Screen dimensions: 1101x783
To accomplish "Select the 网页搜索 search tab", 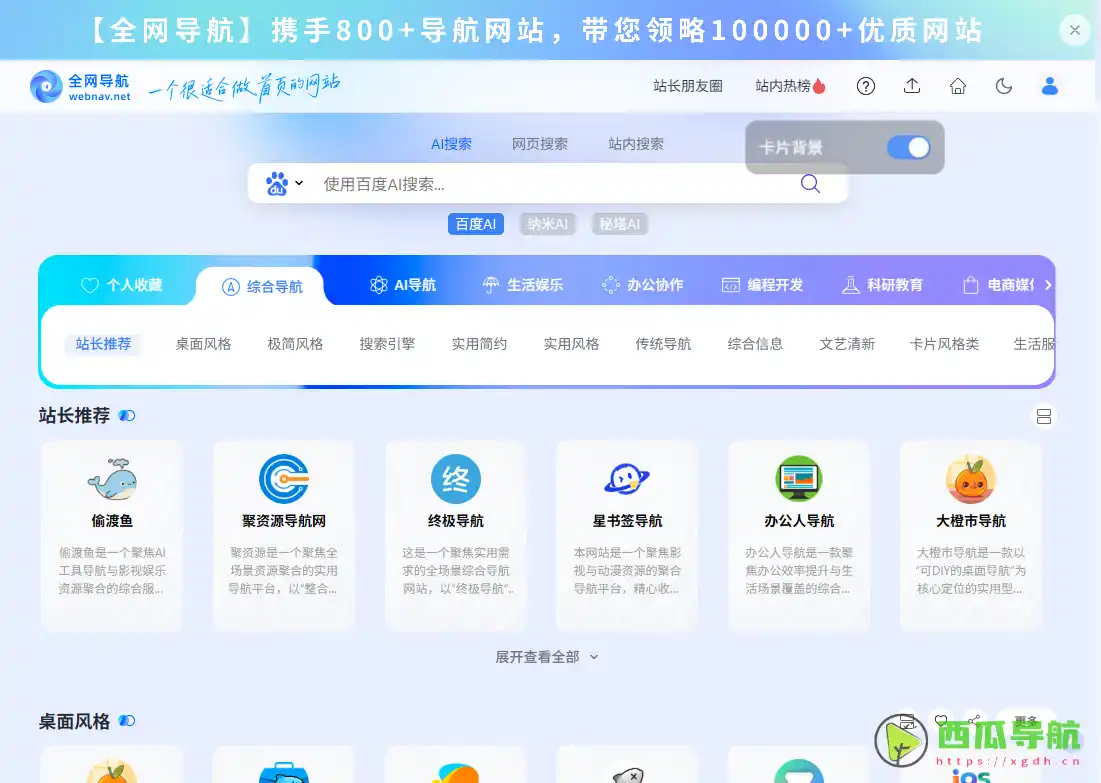I will click(x=539, y=143).
